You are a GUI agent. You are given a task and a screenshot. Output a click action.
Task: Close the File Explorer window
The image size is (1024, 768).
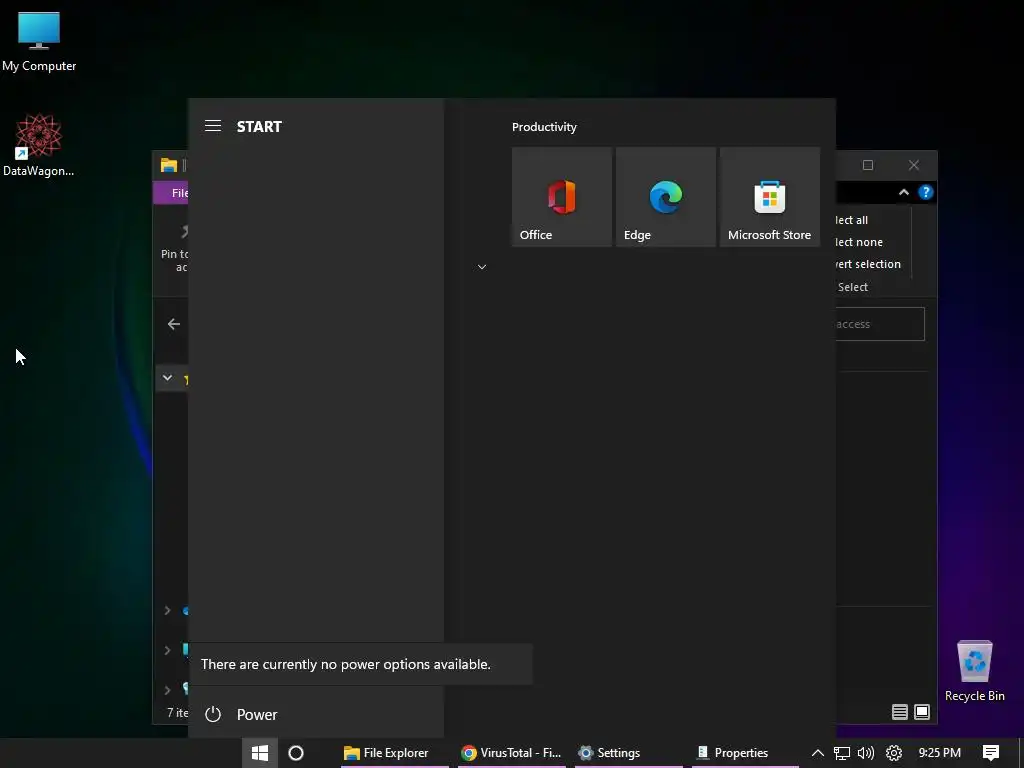[914, 165]
